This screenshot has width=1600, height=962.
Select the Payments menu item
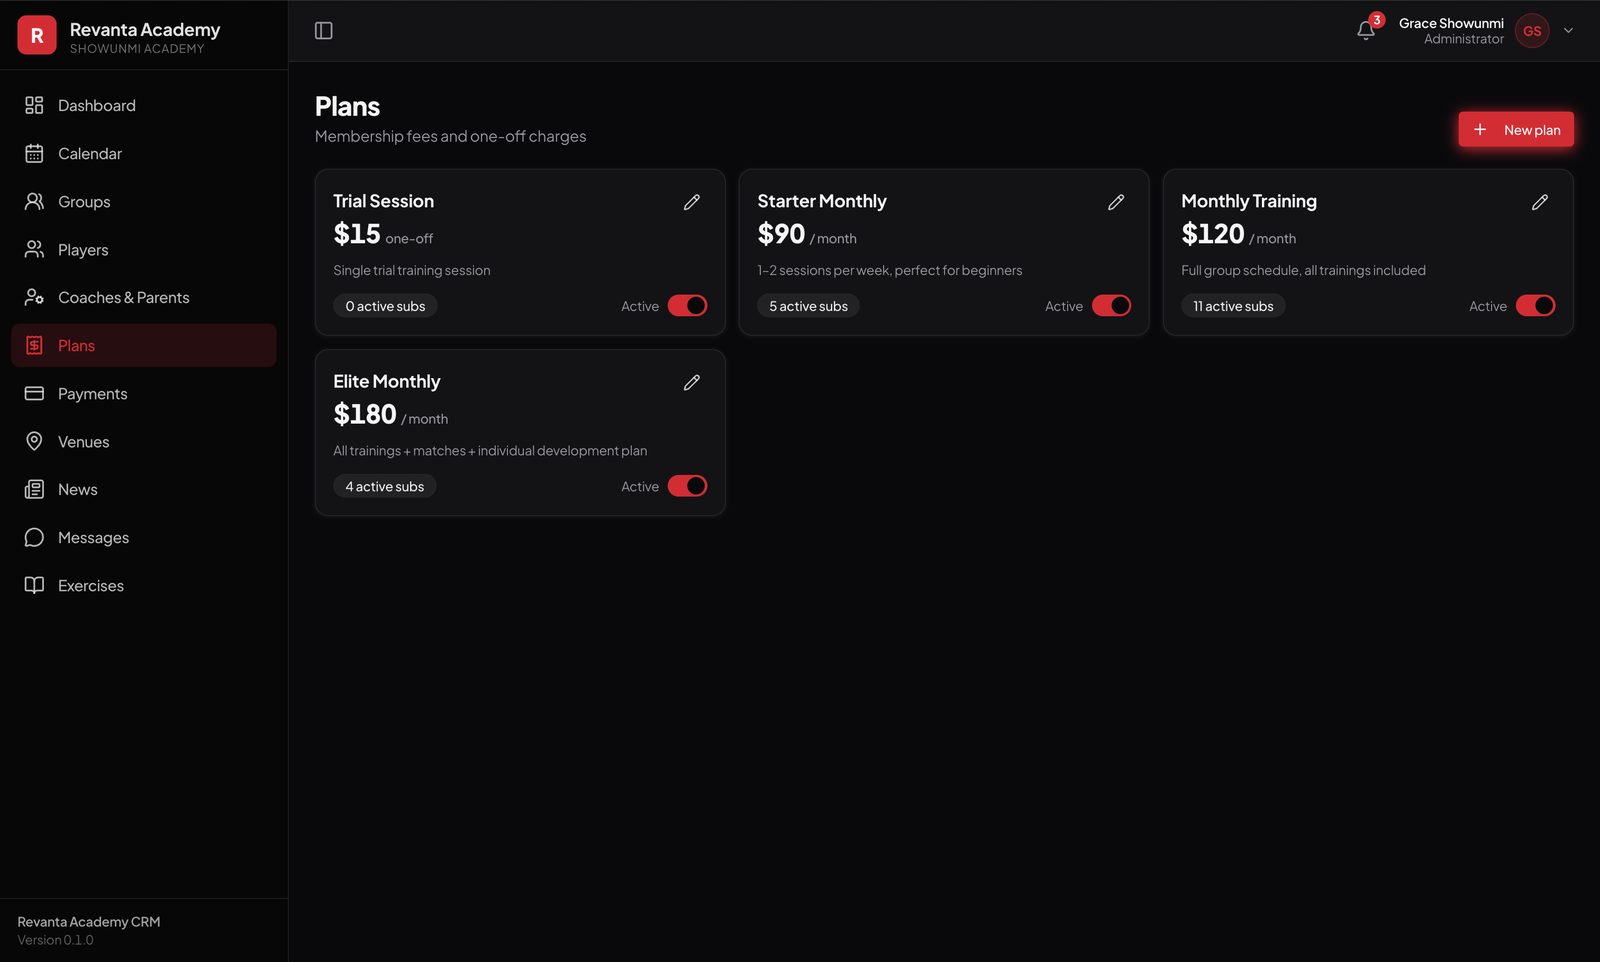144,393
